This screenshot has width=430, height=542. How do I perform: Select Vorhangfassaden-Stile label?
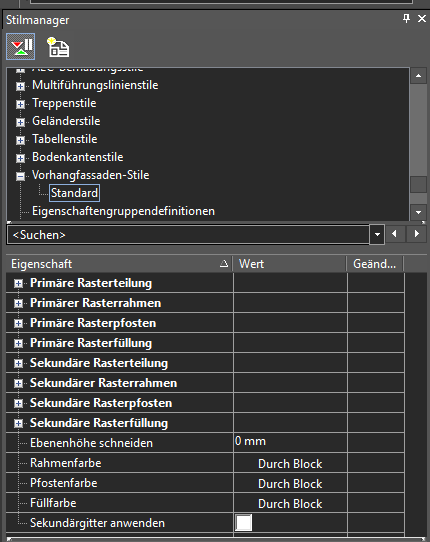tap(91, 175)
